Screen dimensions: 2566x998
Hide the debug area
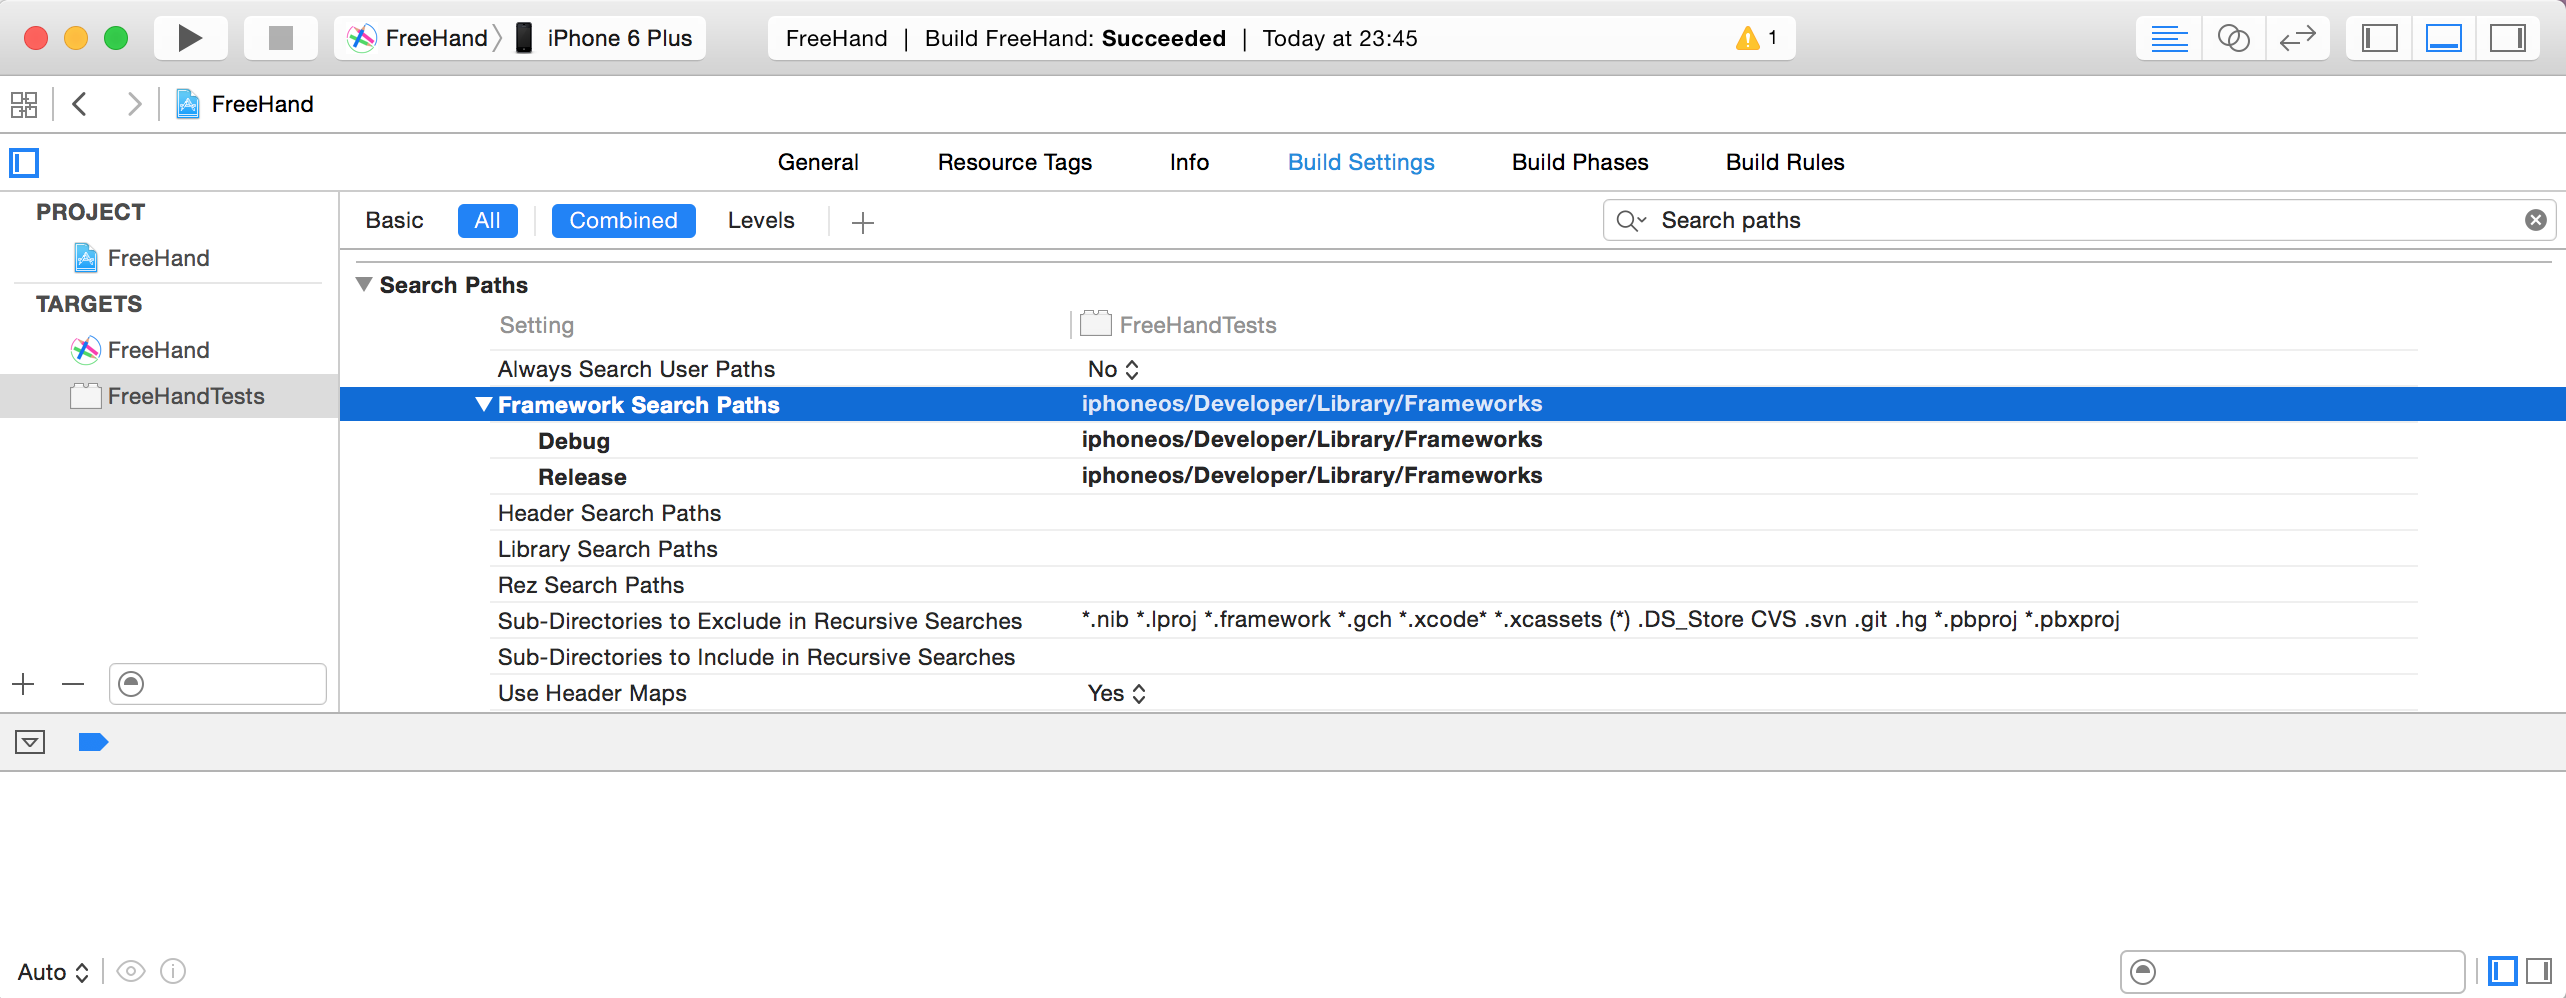click(30, 742)
